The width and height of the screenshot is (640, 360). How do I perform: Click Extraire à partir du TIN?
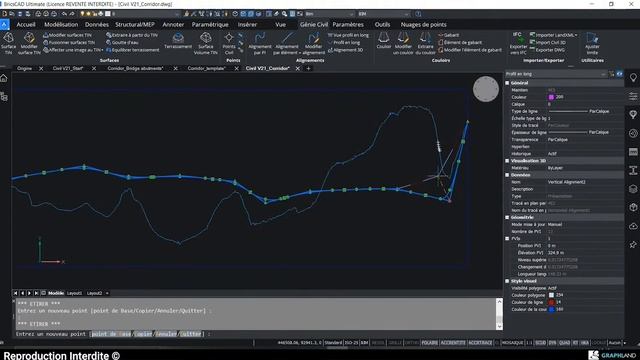pyautogui.click(x=132, y=35)
